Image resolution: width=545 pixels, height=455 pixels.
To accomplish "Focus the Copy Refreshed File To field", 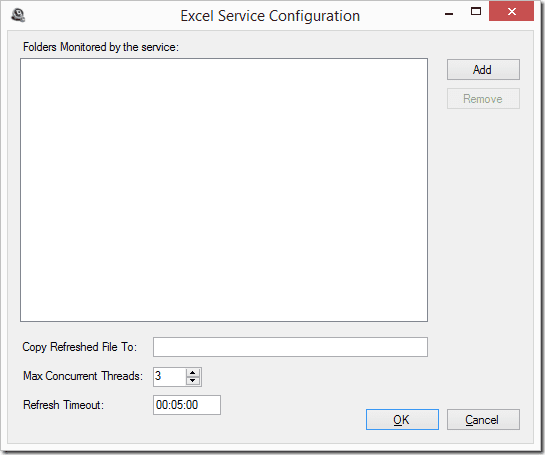I will pyautogui.click(x=290, y=347).
